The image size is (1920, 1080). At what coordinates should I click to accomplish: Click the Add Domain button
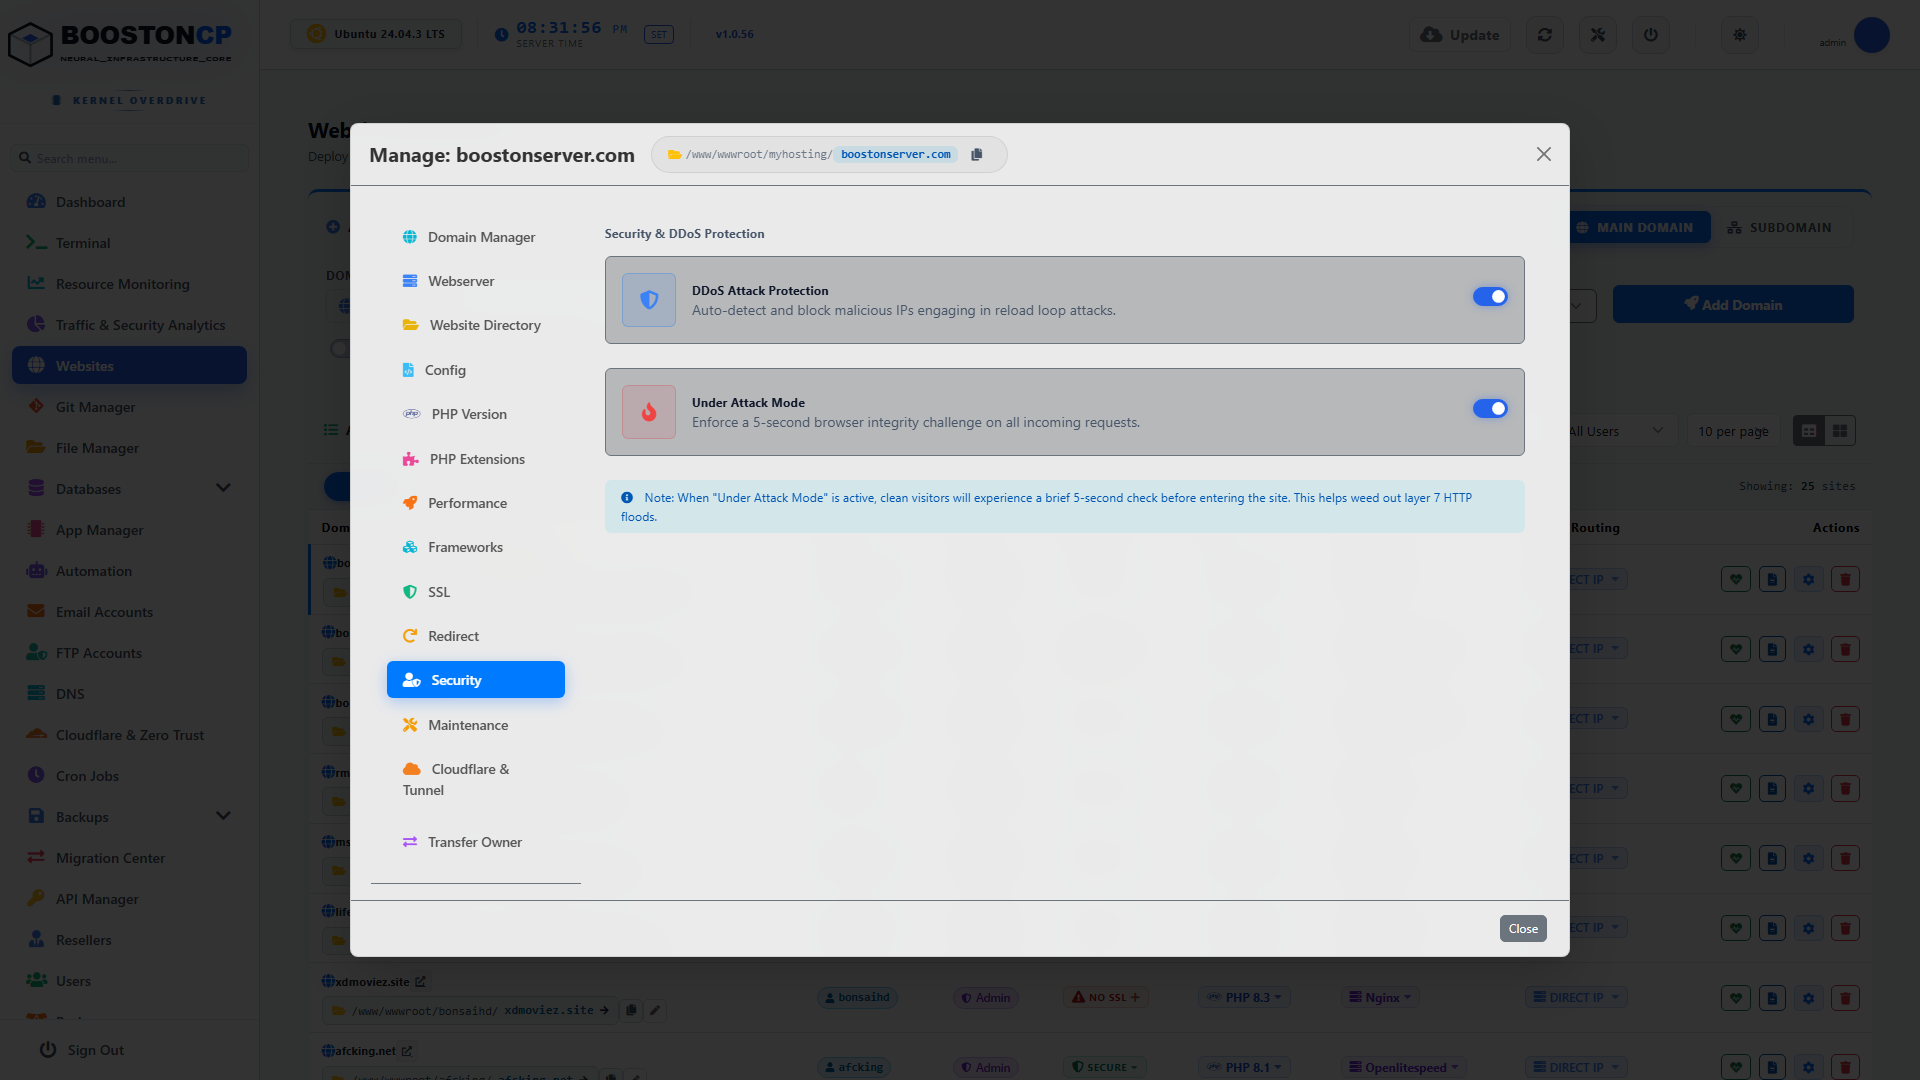coord(1733,304)
